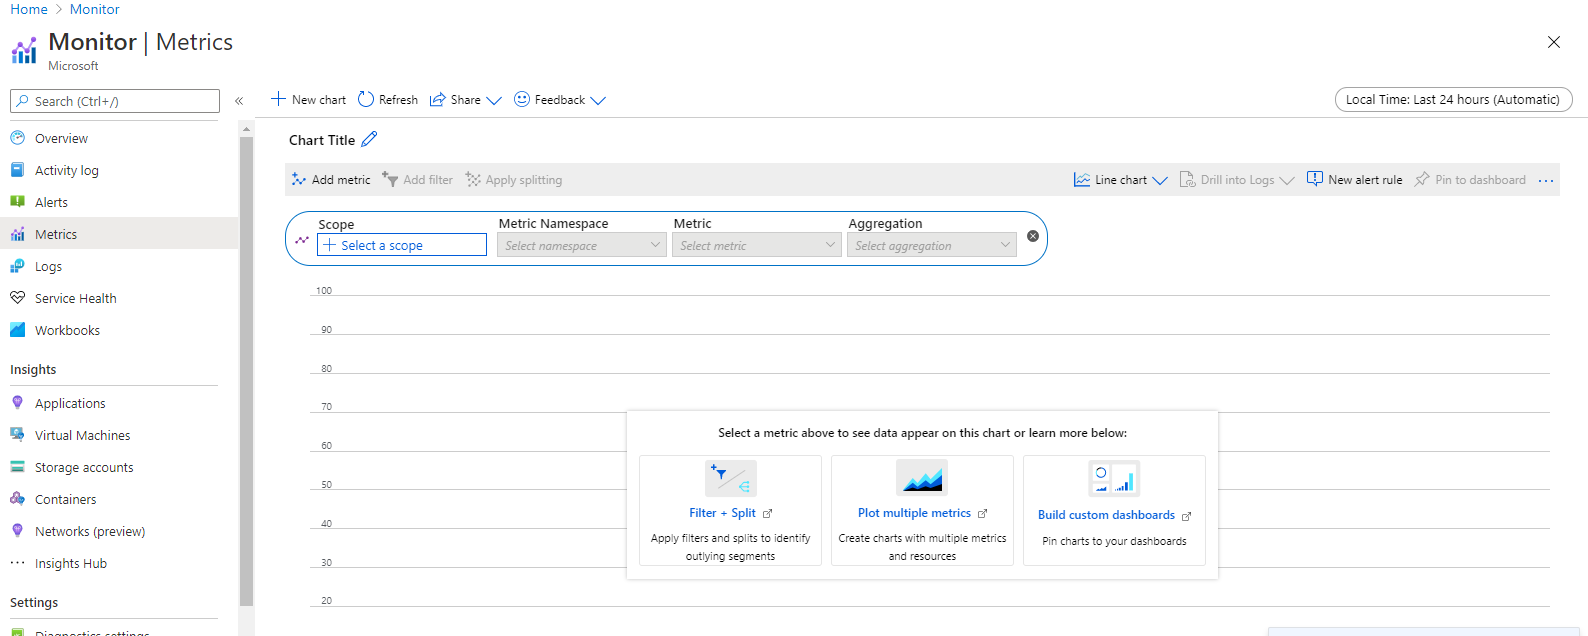Click the Insights section heading

[x=33, y=369]
